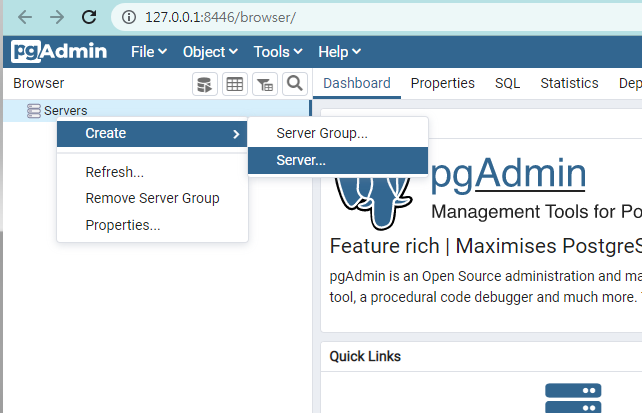Switch to the SQL tab
Screen dimensions: 642x413
click(x=507, y=83)
